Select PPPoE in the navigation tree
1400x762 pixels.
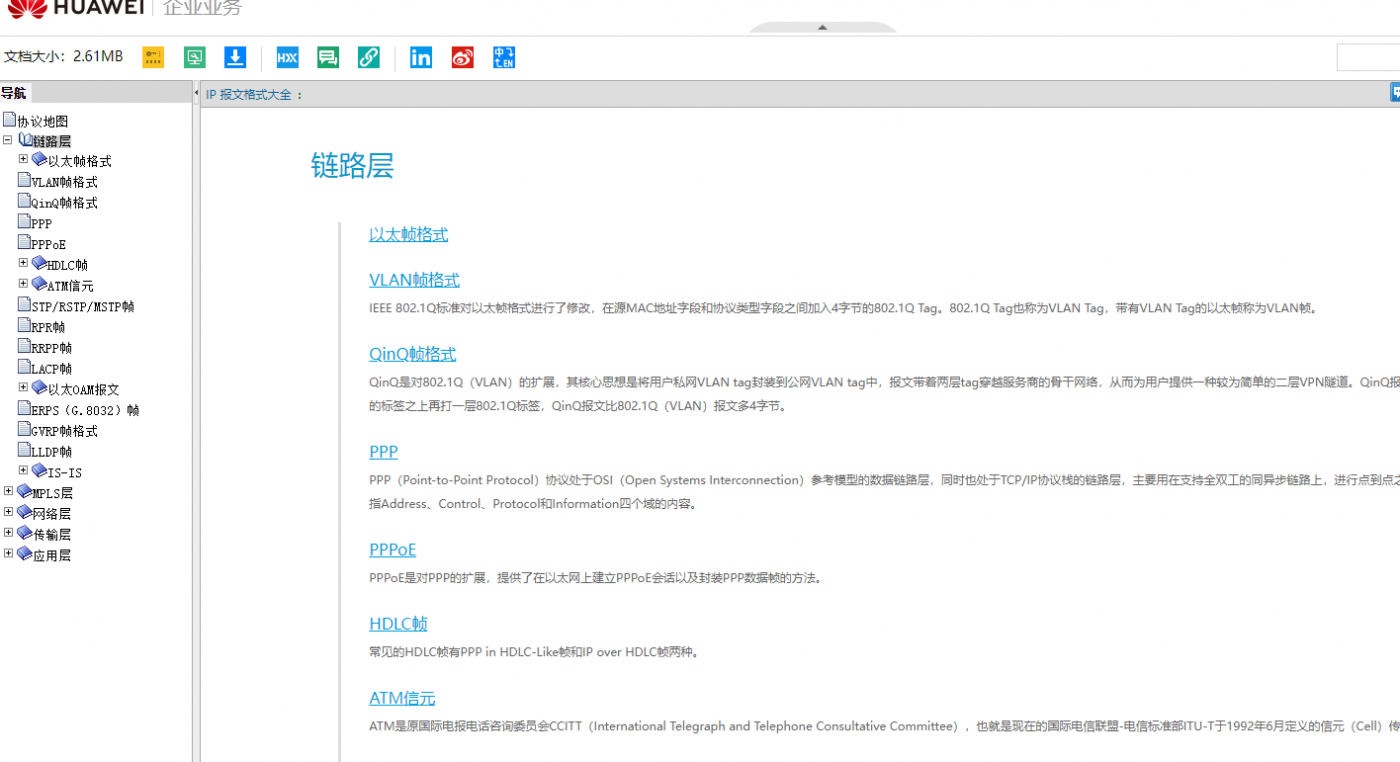point(48,245)
